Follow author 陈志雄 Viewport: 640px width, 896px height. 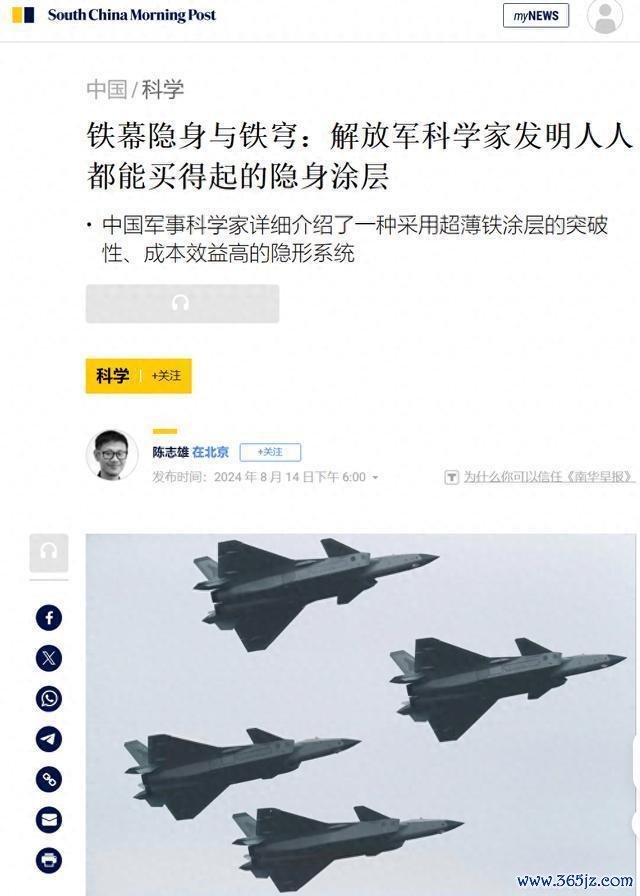coord(270,452)
